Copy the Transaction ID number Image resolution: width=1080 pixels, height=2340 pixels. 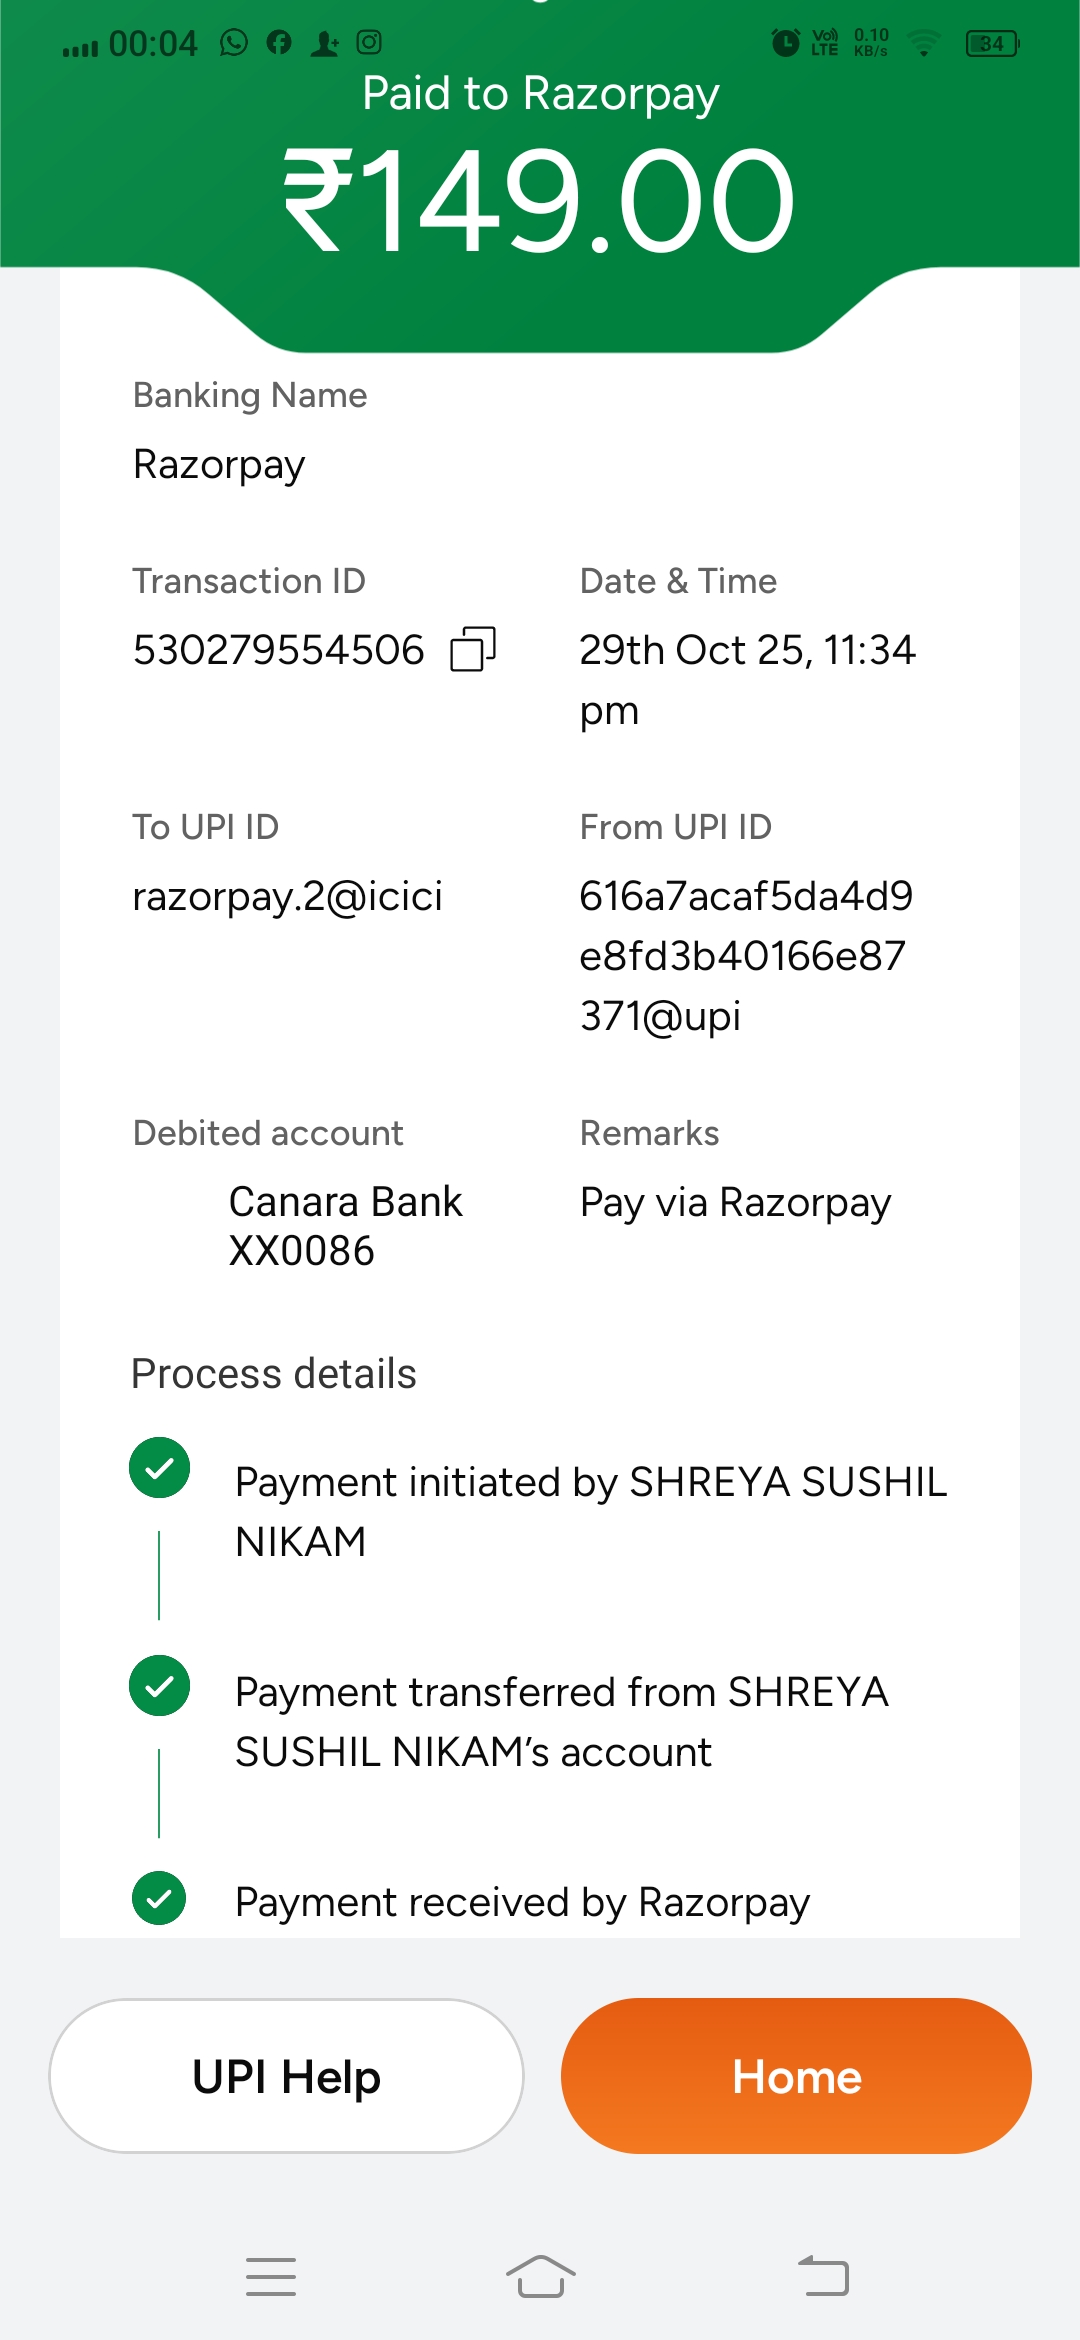click(473, 649)
